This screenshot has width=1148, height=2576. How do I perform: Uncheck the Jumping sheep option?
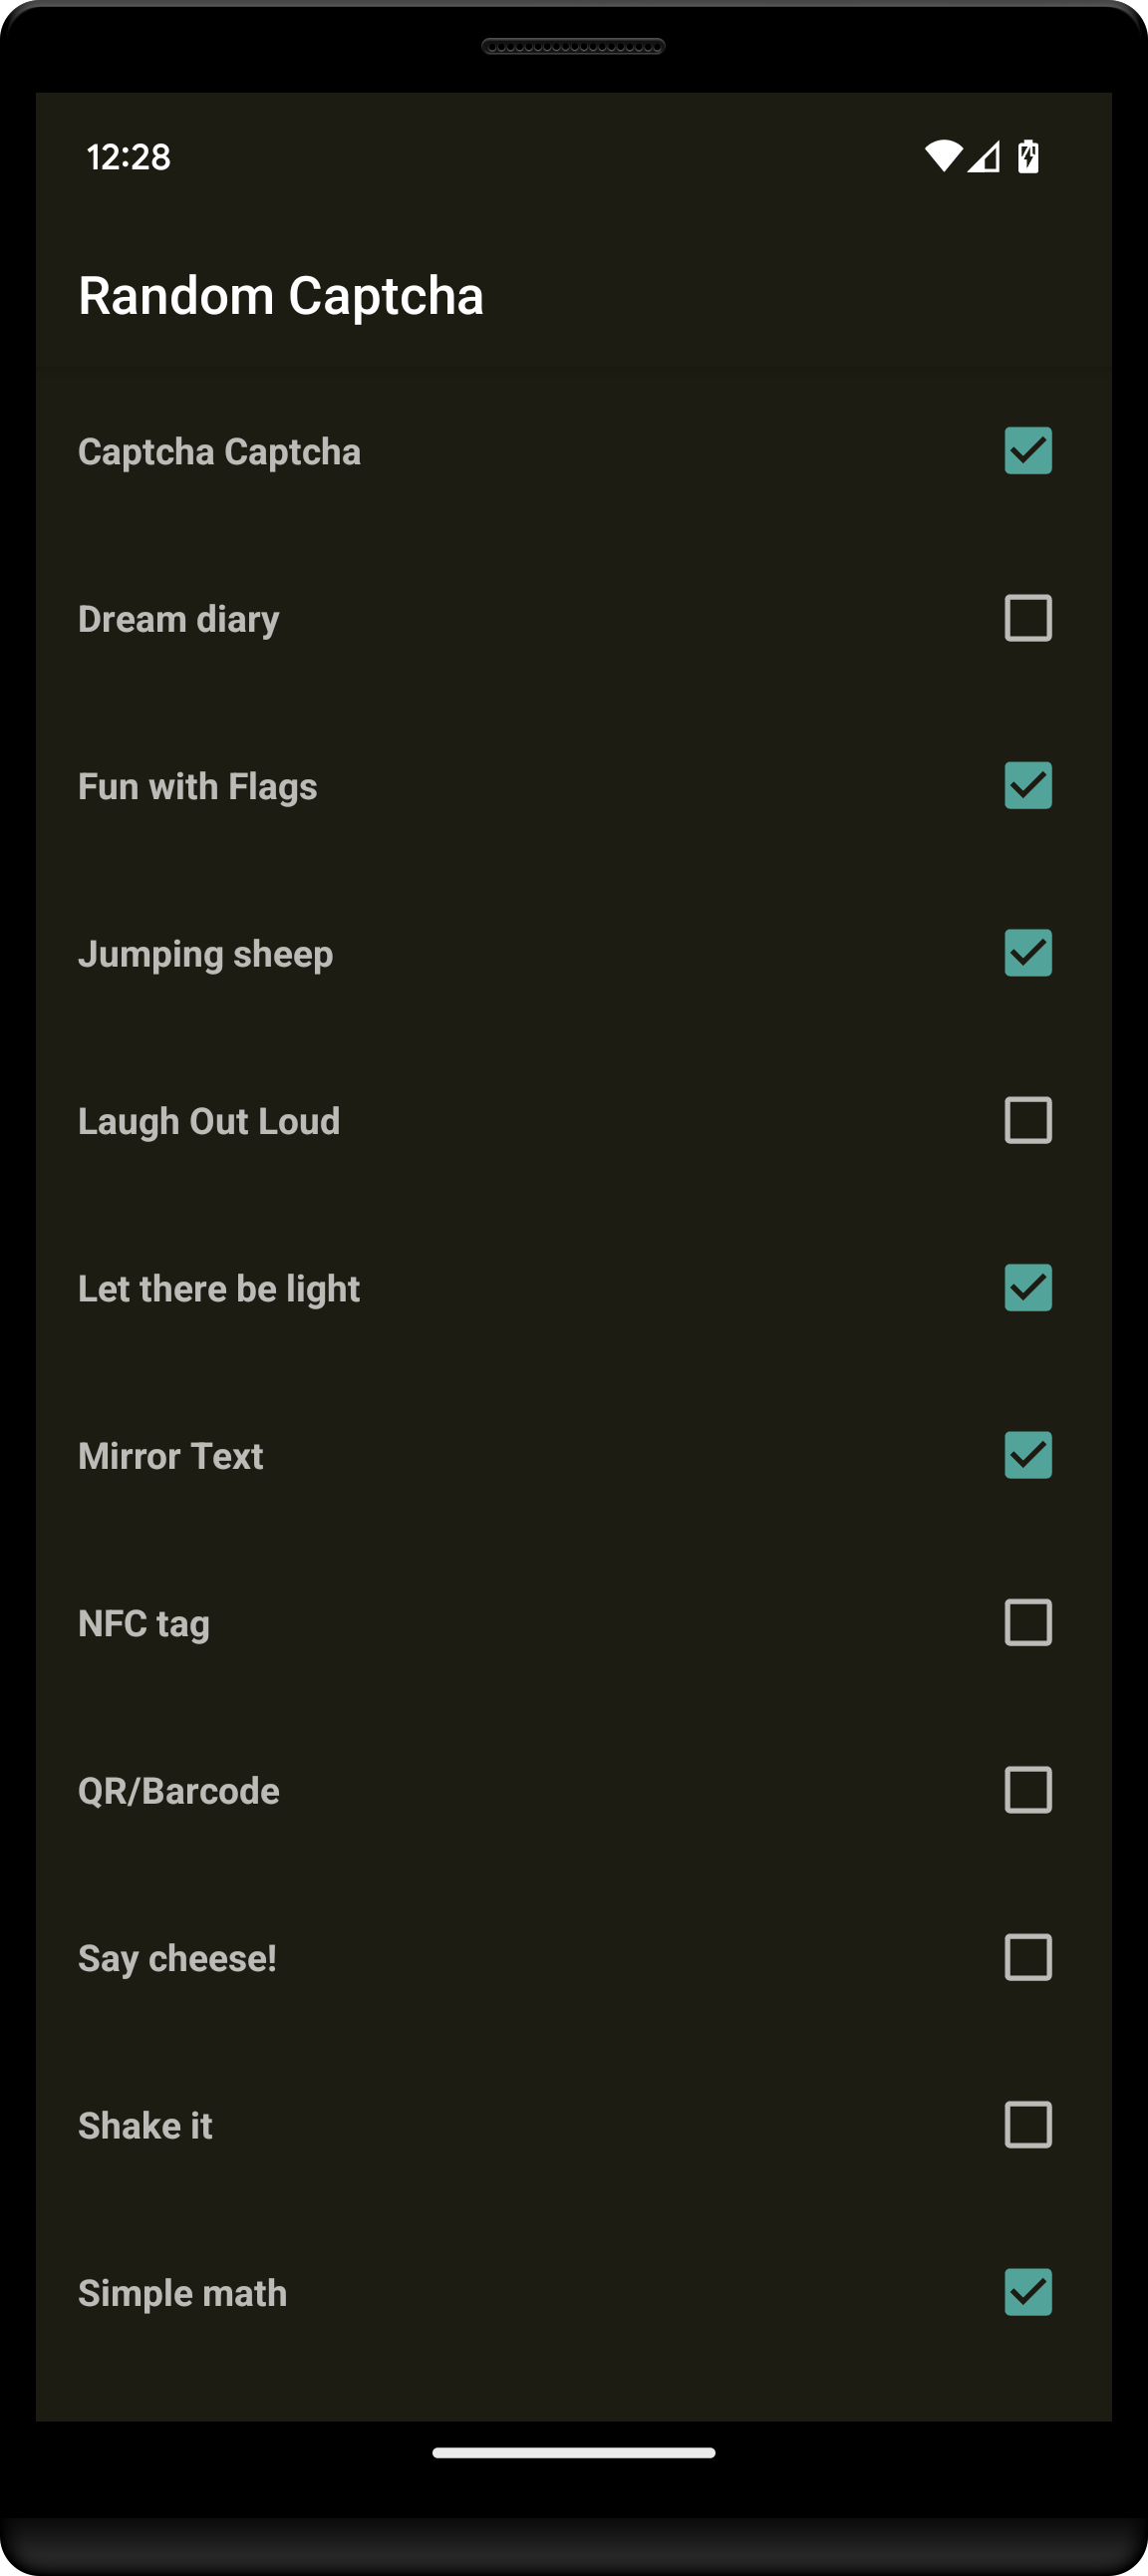pos(1027,953)
